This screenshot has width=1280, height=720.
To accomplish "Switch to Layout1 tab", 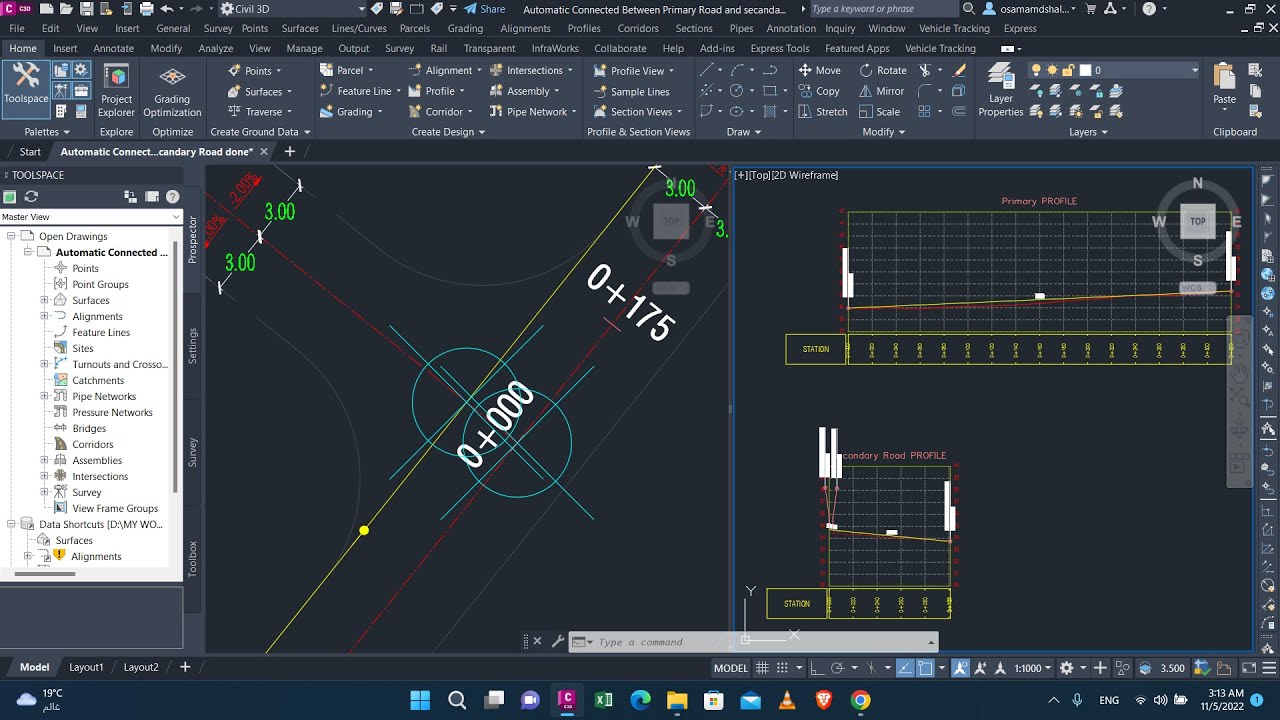I will (86, 667).
